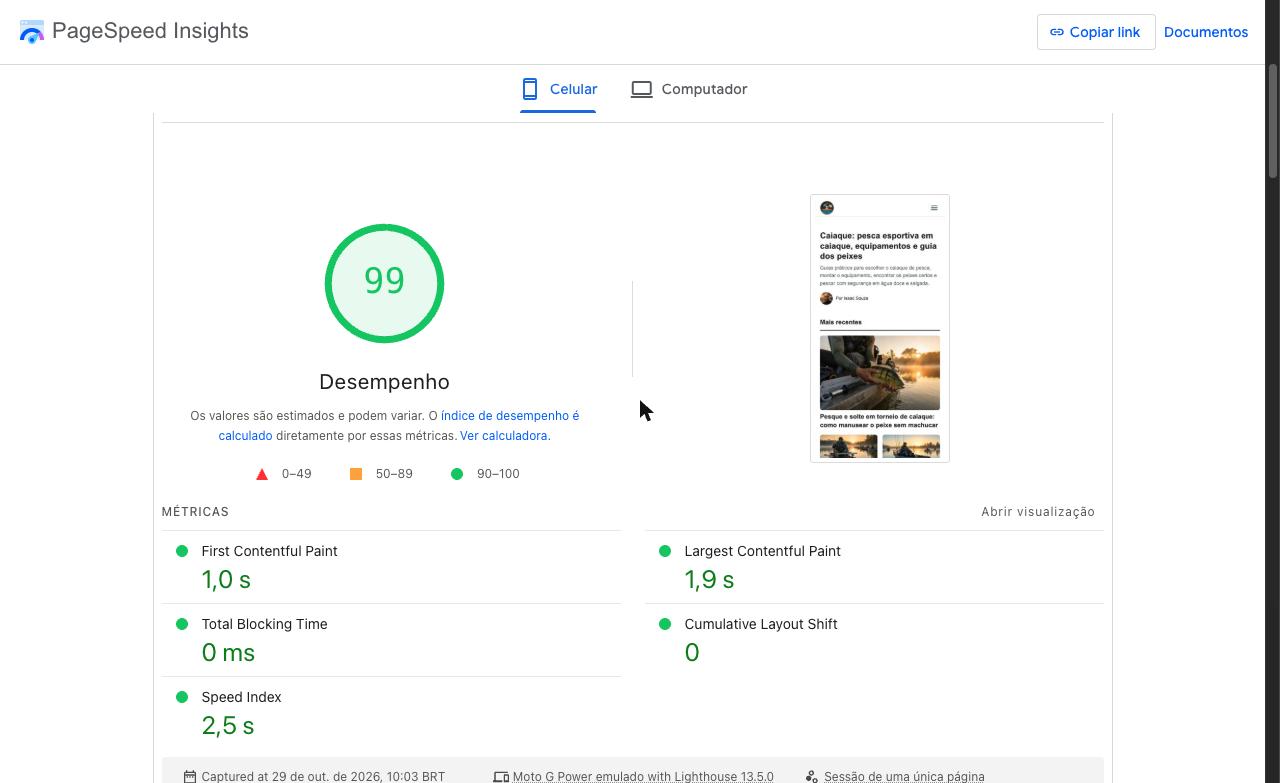
Task: Click Sessão de uma única página text
Action: click(x=904, y=776)
